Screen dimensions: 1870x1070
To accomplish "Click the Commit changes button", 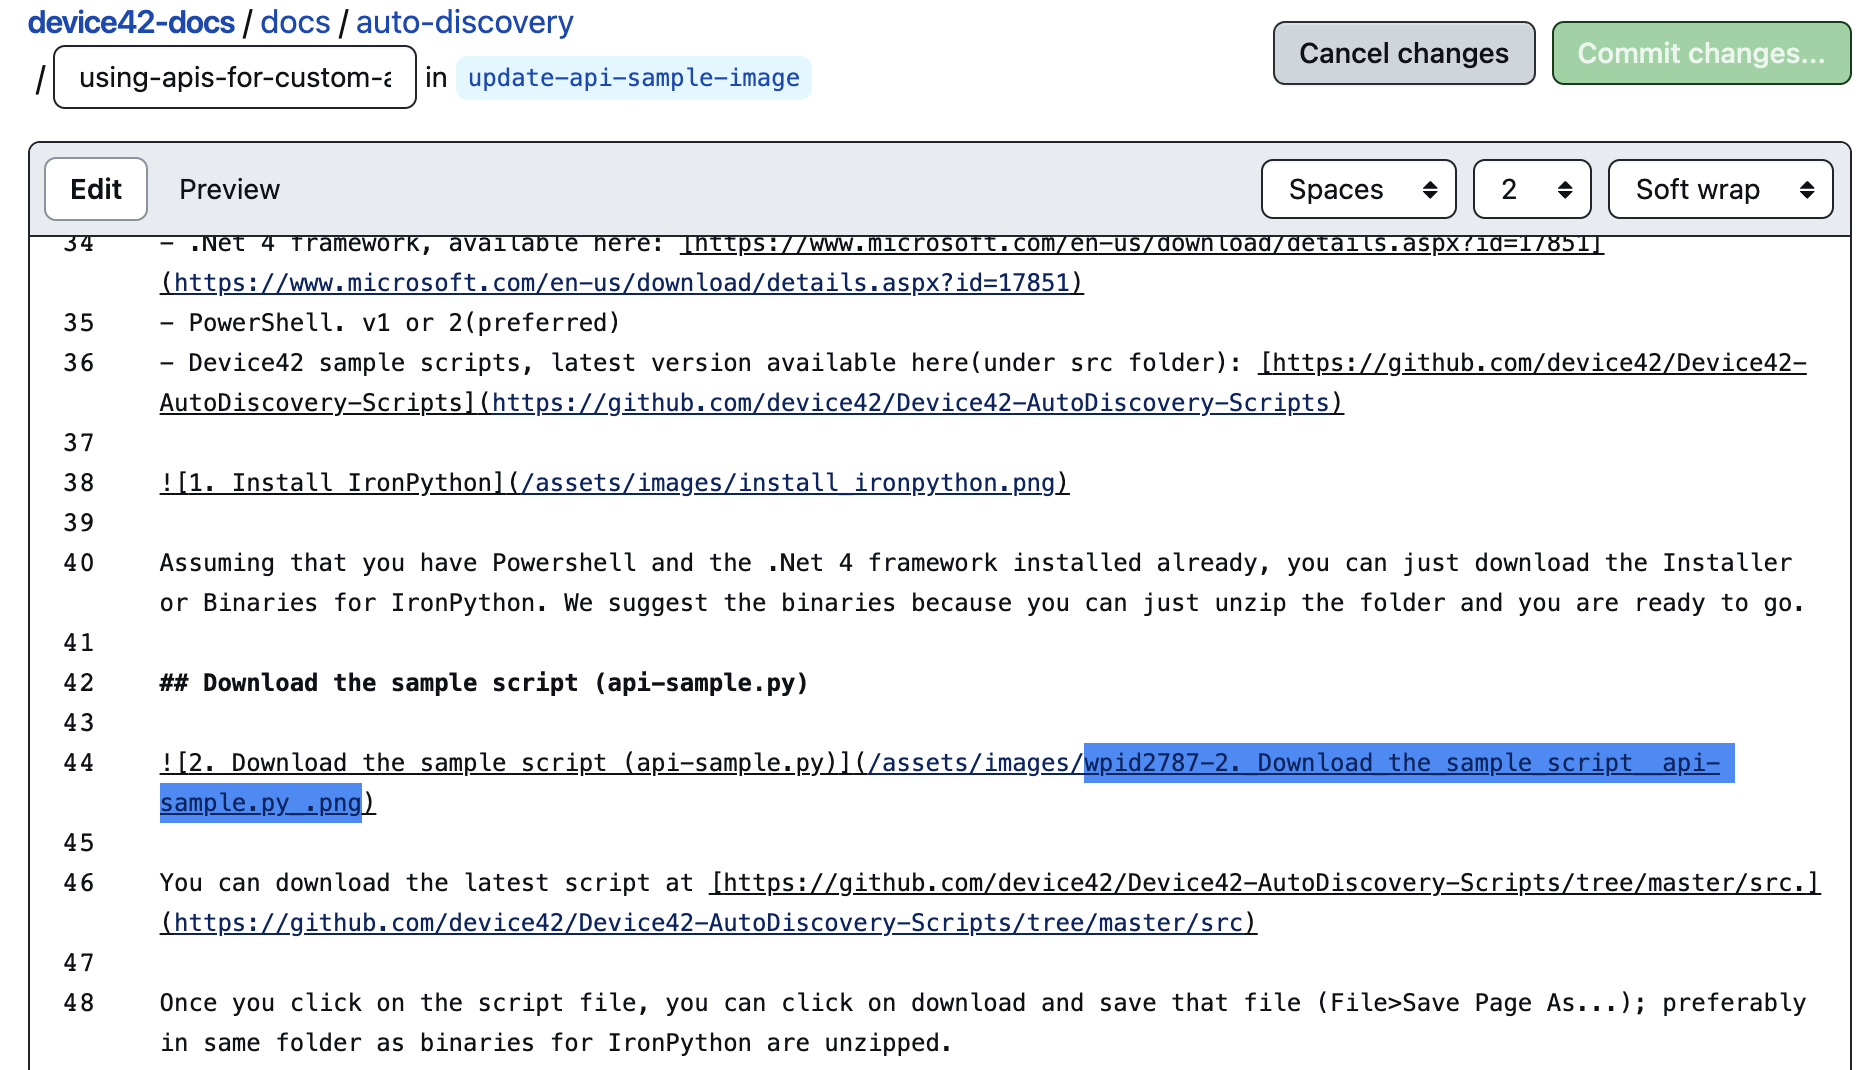I will click(x=1700, y=53).
